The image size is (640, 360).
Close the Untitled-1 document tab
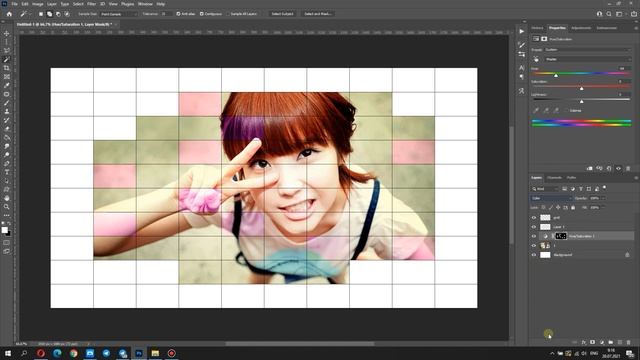coord(116,24)
